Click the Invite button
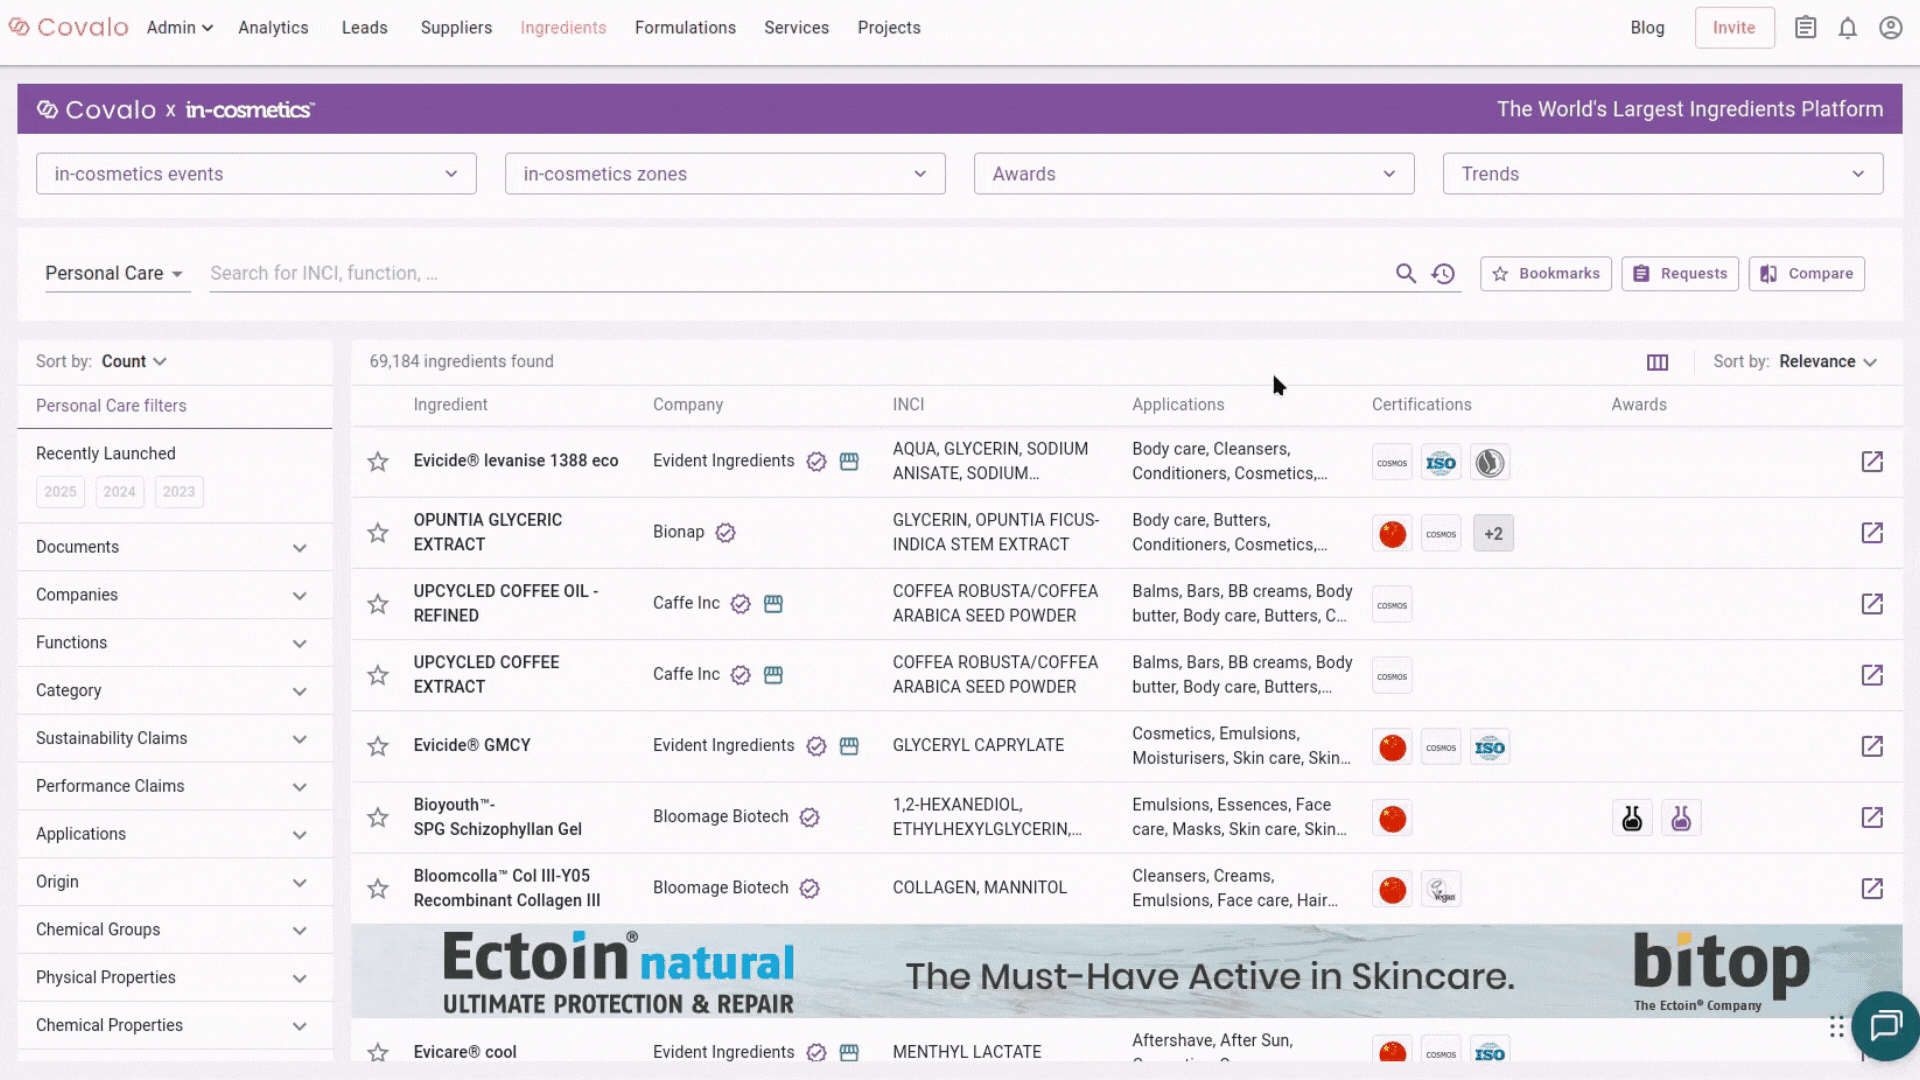 pos(1733,28)
